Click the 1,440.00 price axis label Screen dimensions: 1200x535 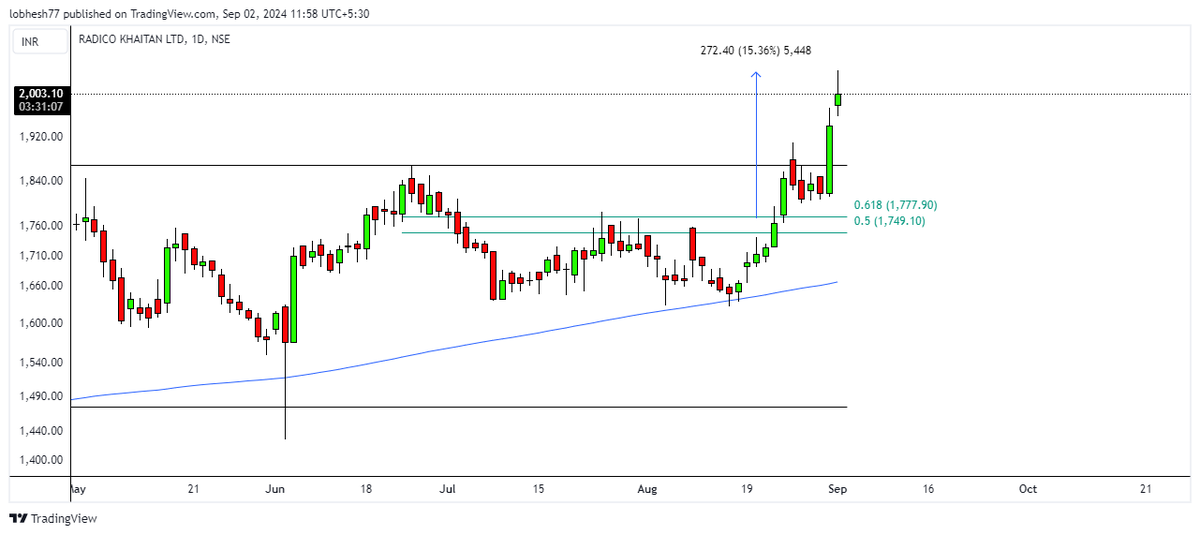(x=43, y=431)
